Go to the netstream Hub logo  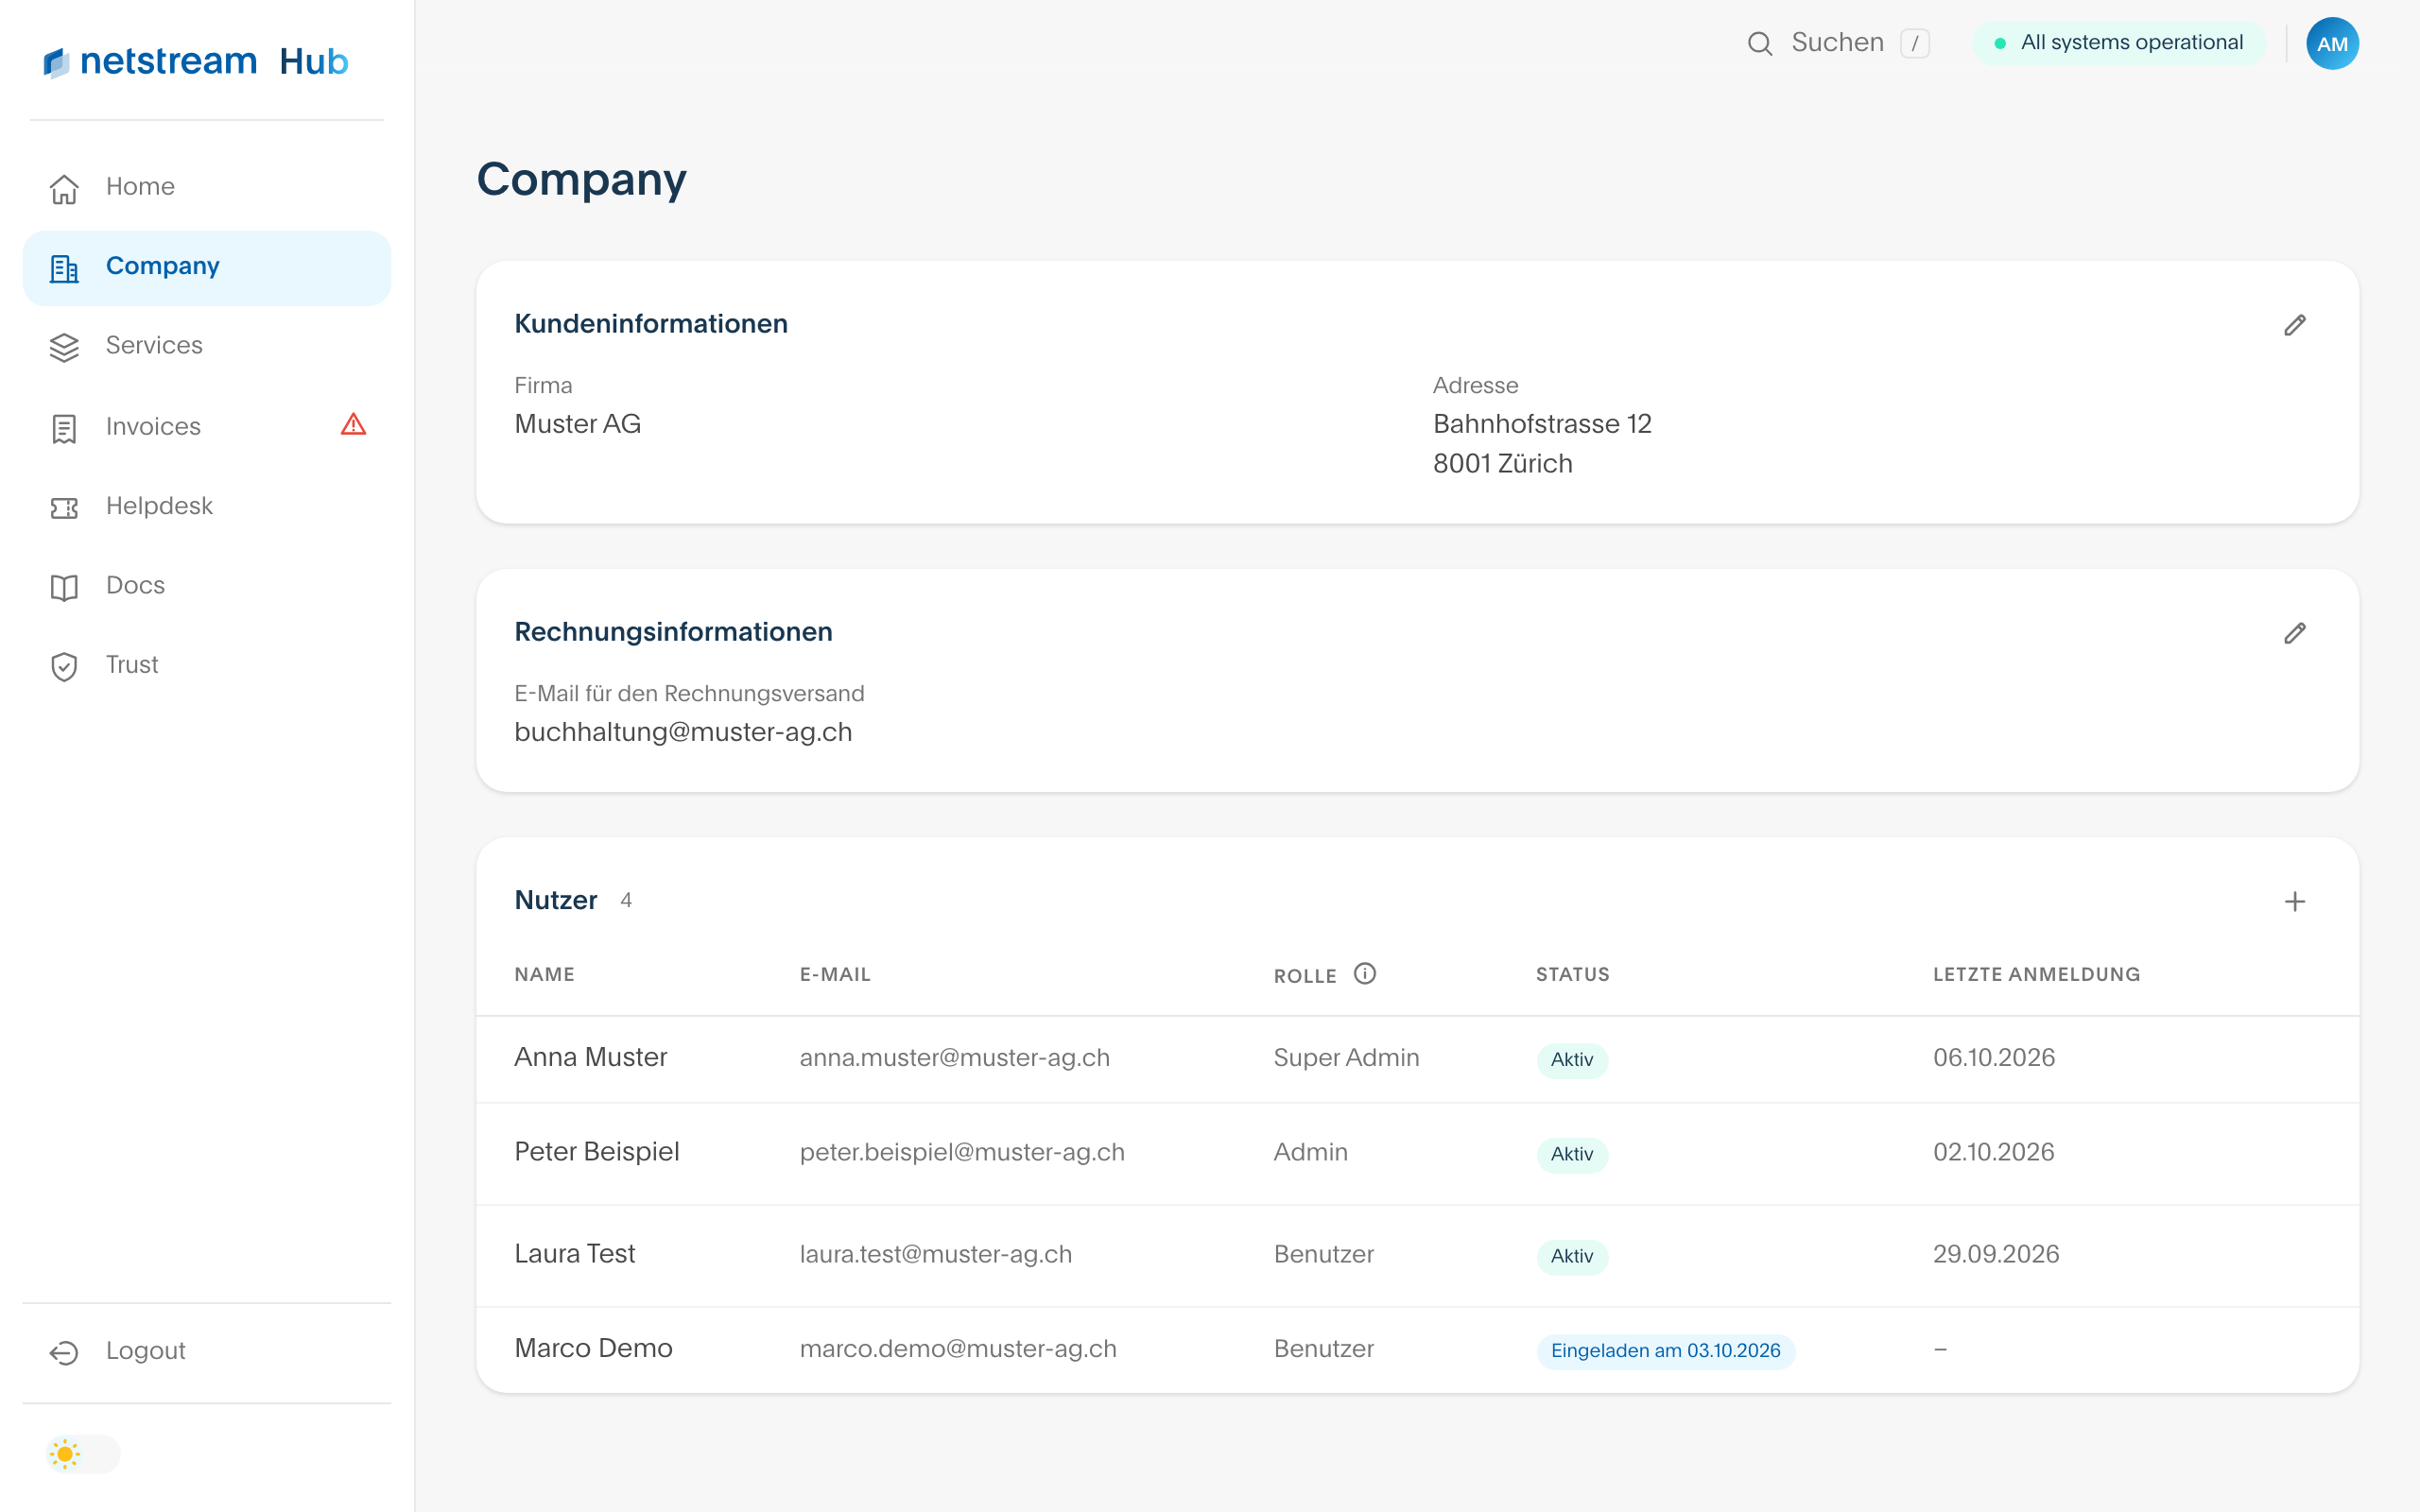196,62
